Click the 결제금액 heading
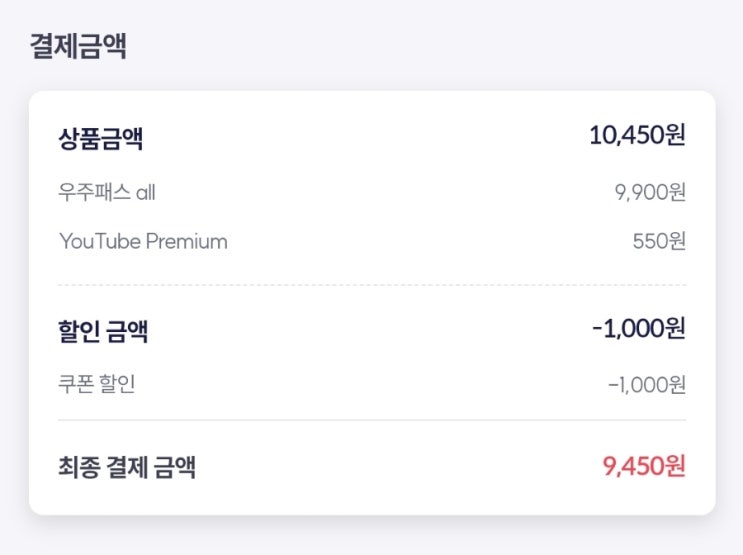The height and width of the screenshot is (555, 743). coord(78,46)
